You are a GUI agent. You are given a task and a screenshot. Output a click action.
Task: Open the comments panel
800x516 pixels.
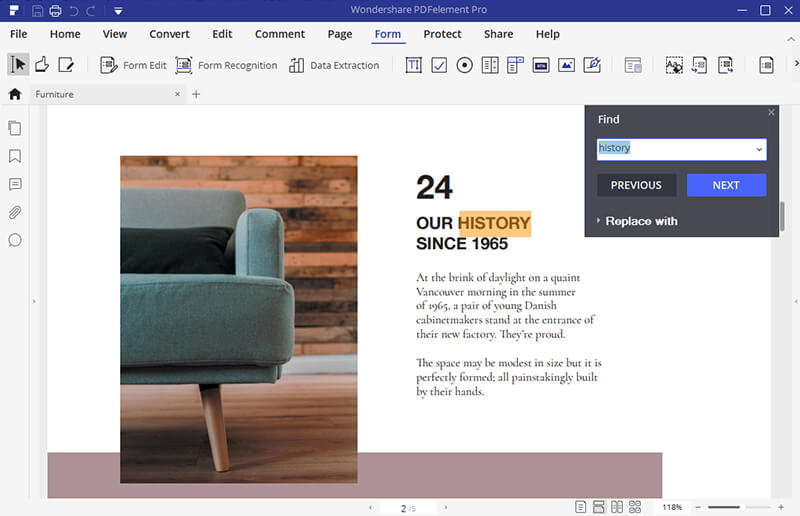(x=15, y=184)
